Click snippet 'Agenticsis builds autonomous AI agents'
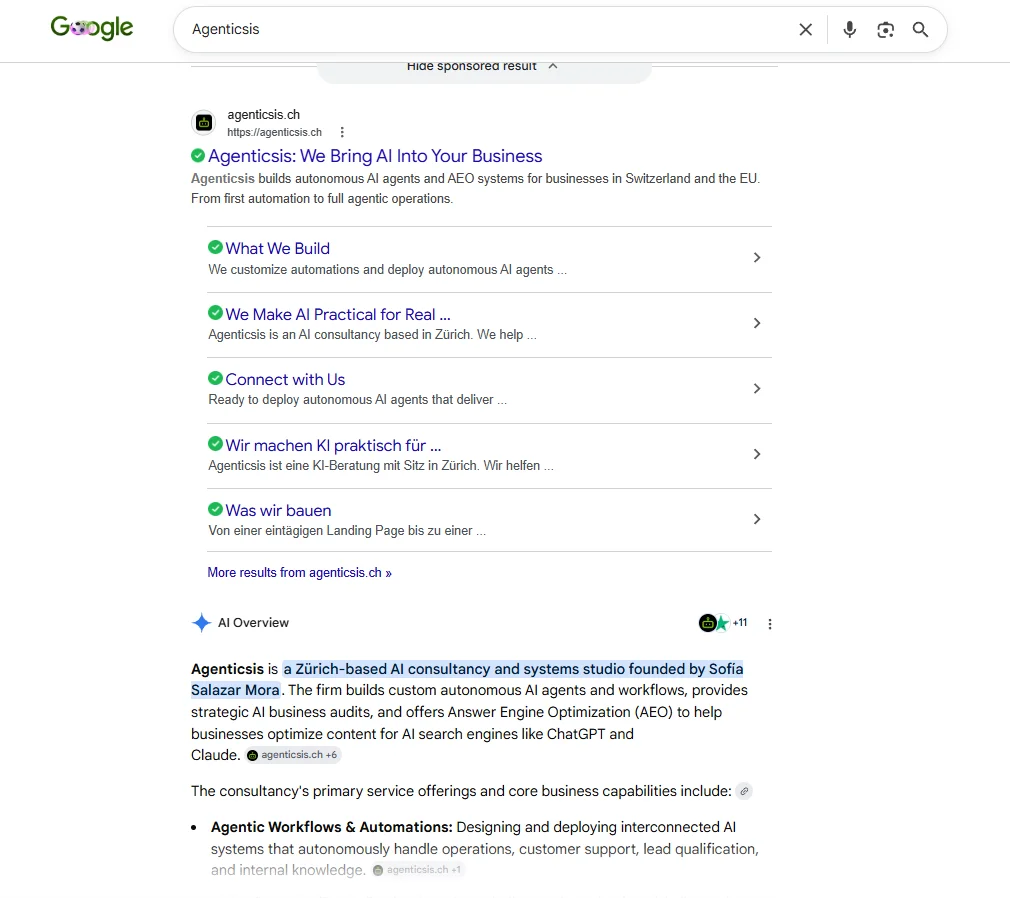 click(x=318, y=178)
